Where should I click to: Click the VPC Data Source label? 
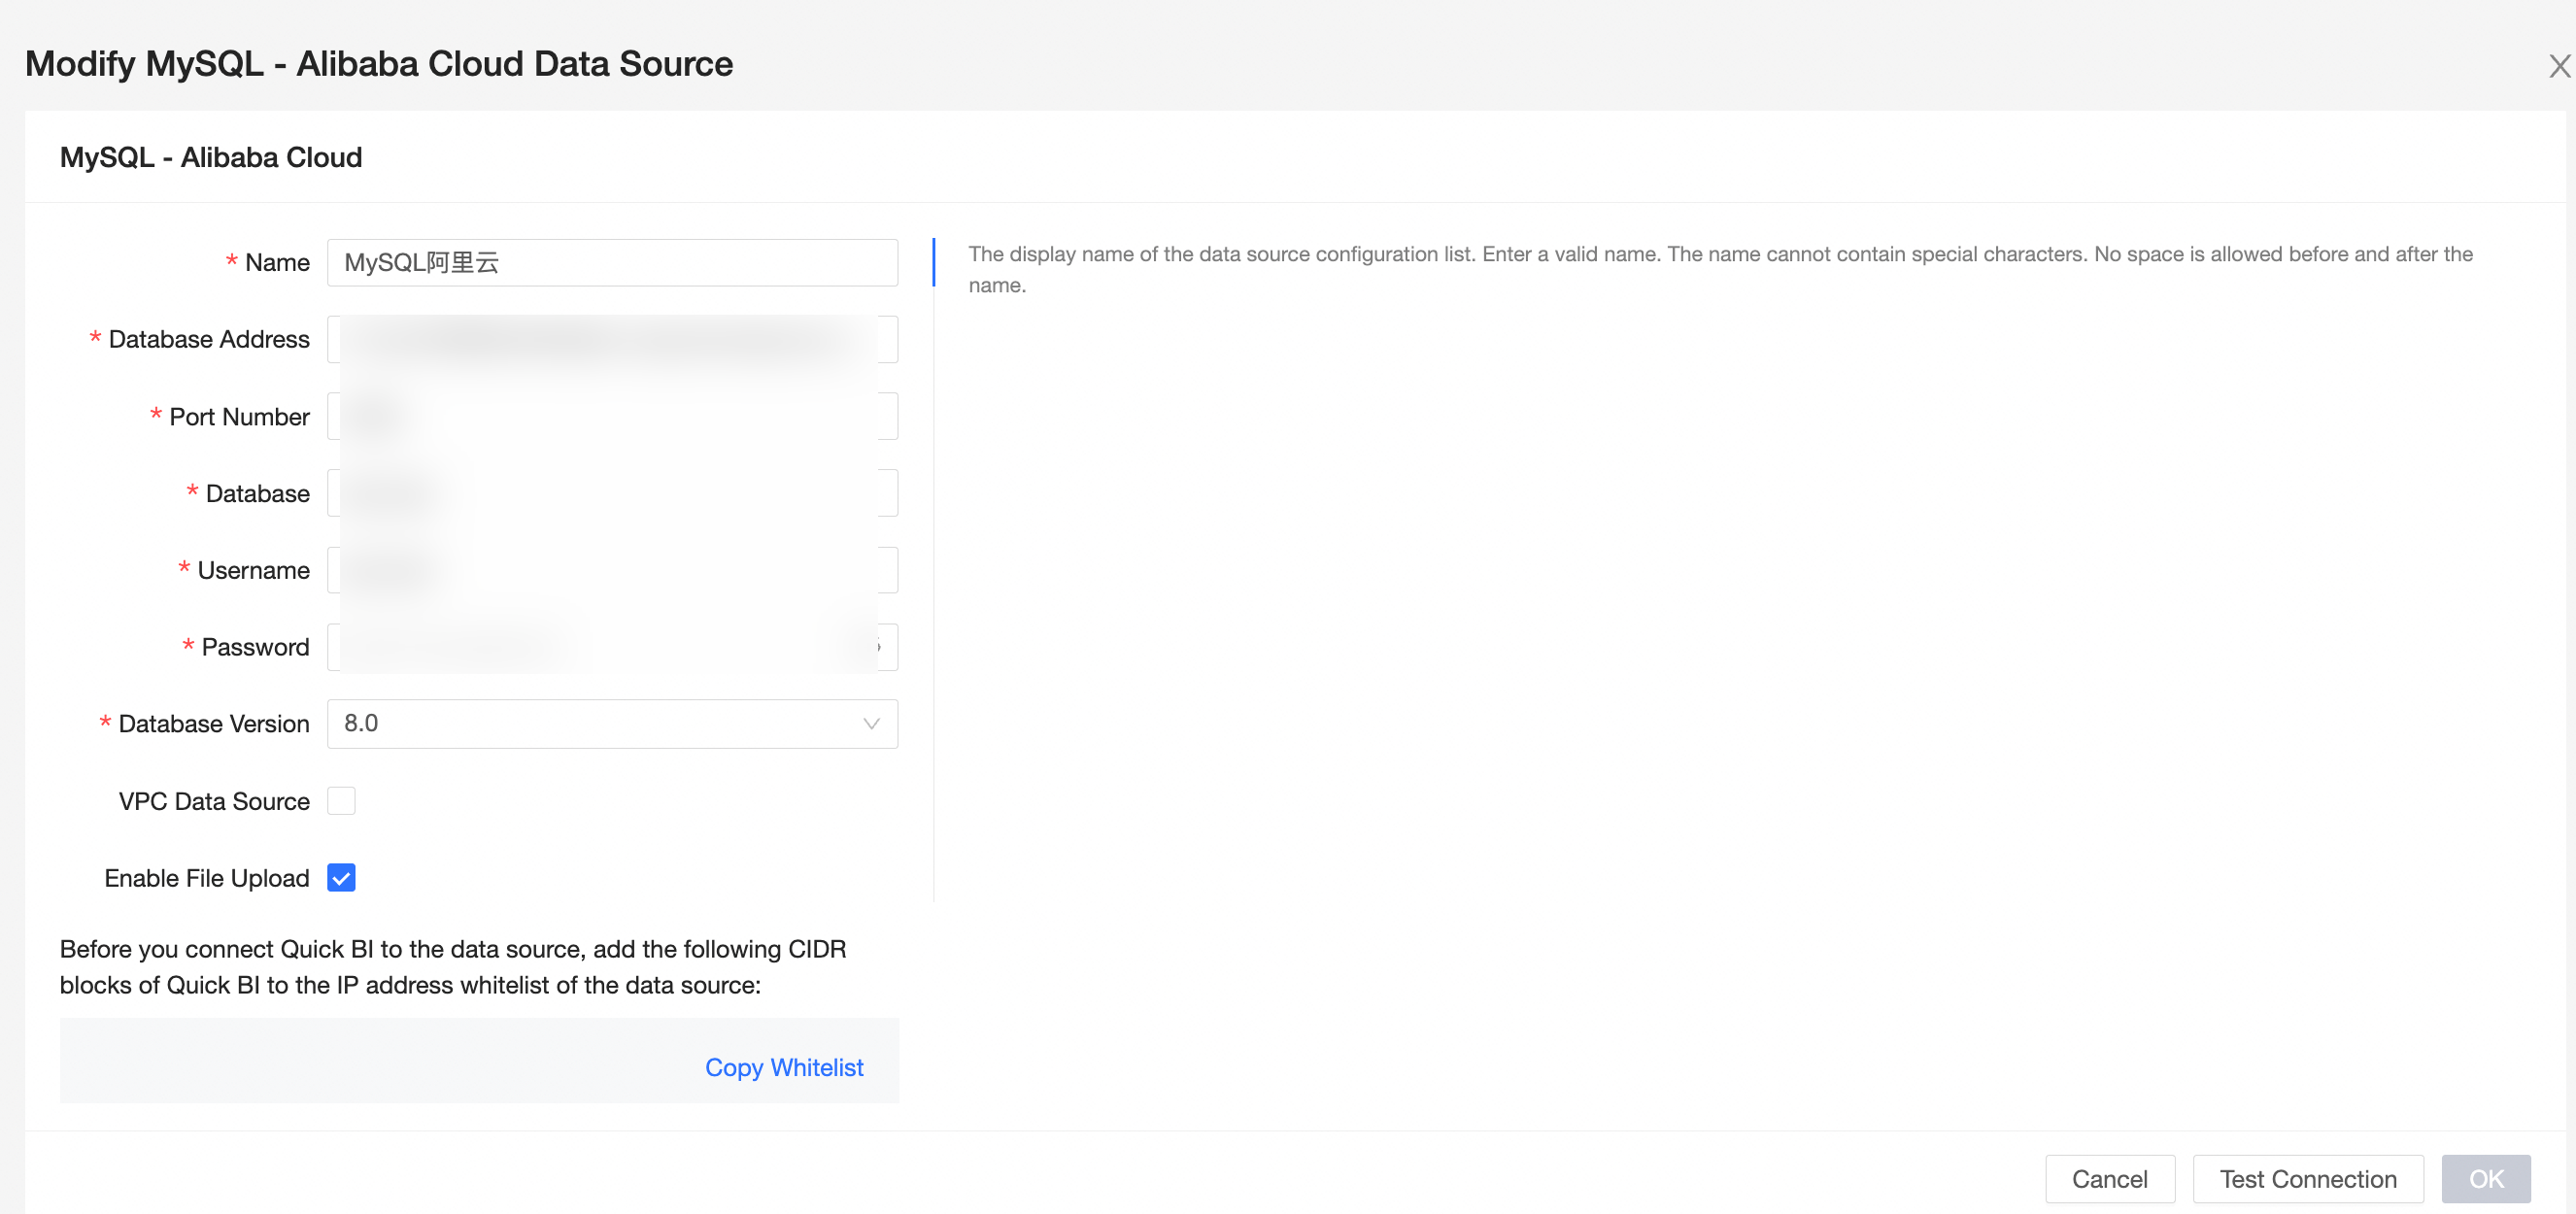214,801
